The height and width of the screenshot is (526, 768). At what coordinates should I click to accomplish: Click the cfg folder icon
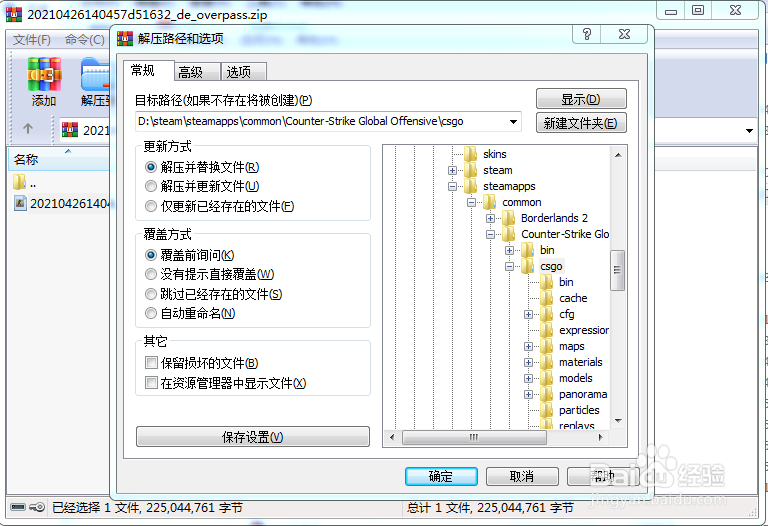tap(547, 314)
